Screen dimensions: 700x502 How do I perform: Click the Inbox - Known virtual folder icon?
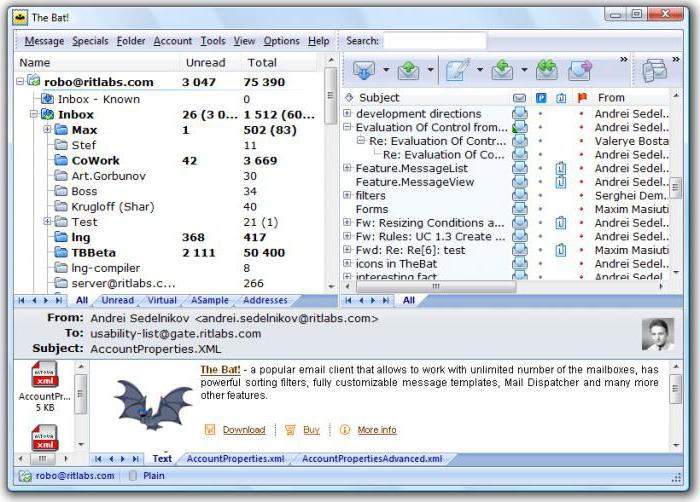coord(47,98)
